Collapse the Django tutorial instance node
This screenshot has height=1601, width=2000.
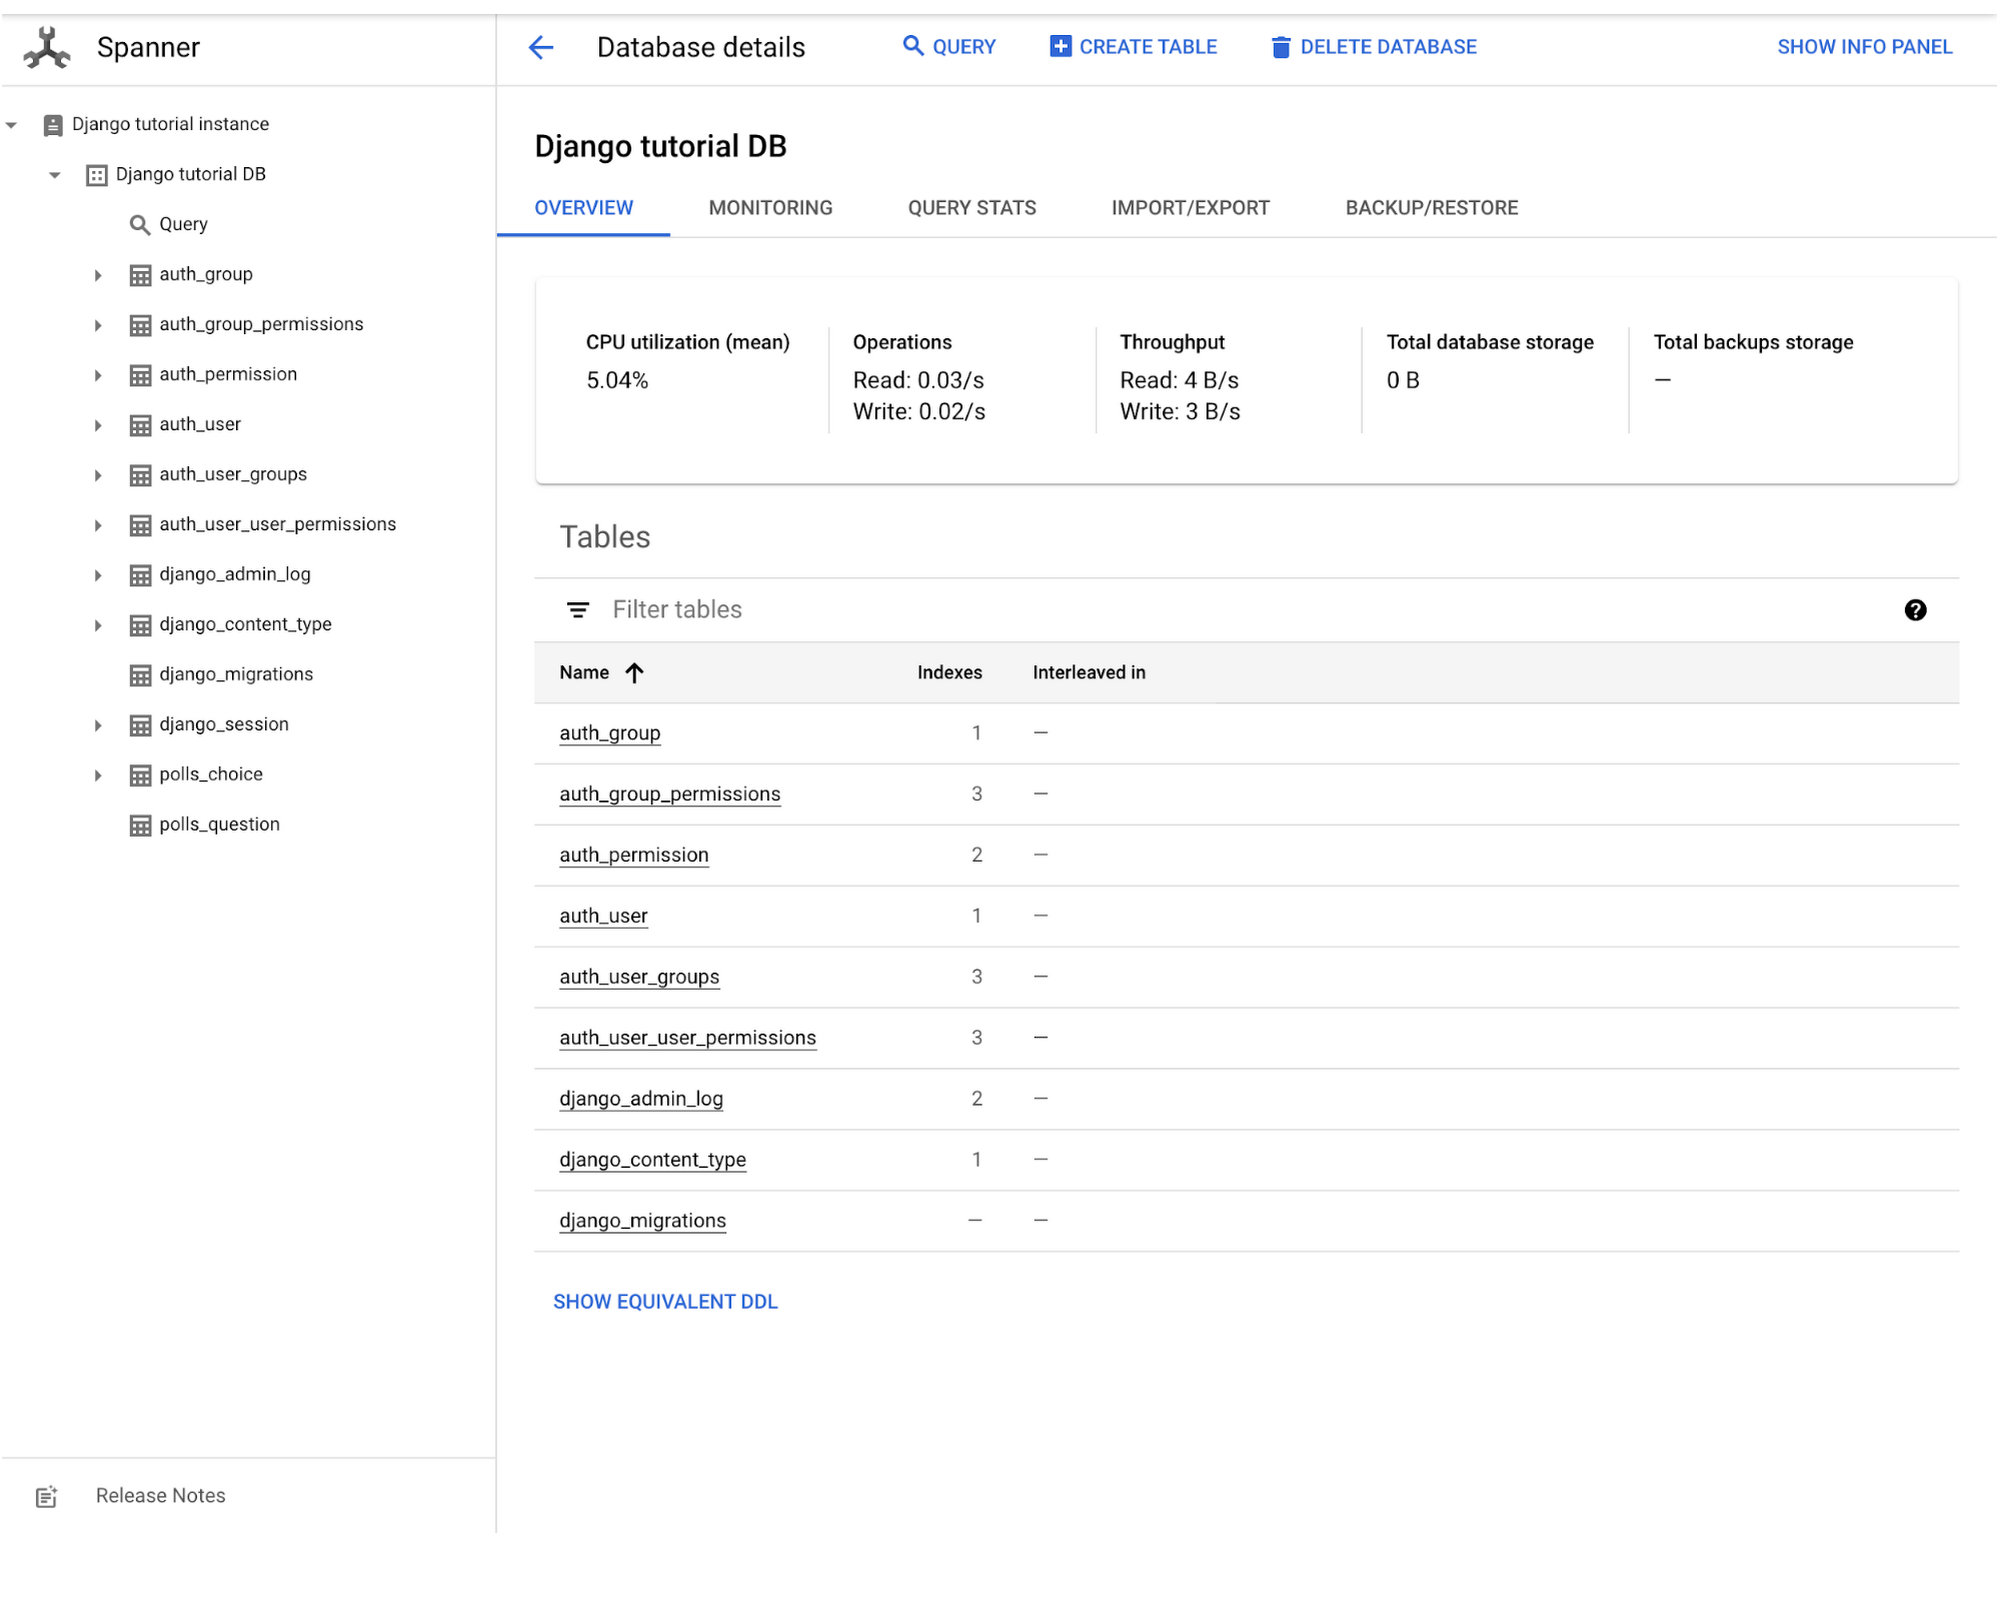pyautogui.click(x=11, y=125)
